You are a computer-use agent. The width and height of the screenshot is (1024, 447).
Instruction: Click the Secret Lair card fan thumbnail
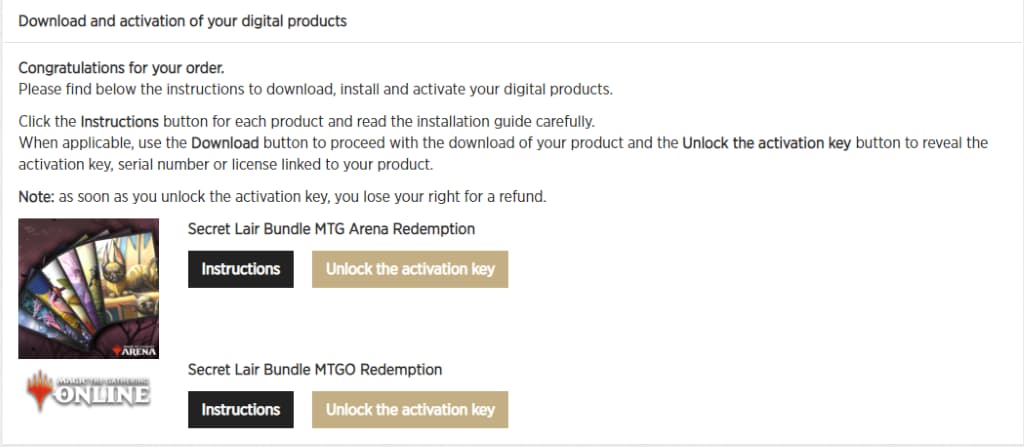88,288
